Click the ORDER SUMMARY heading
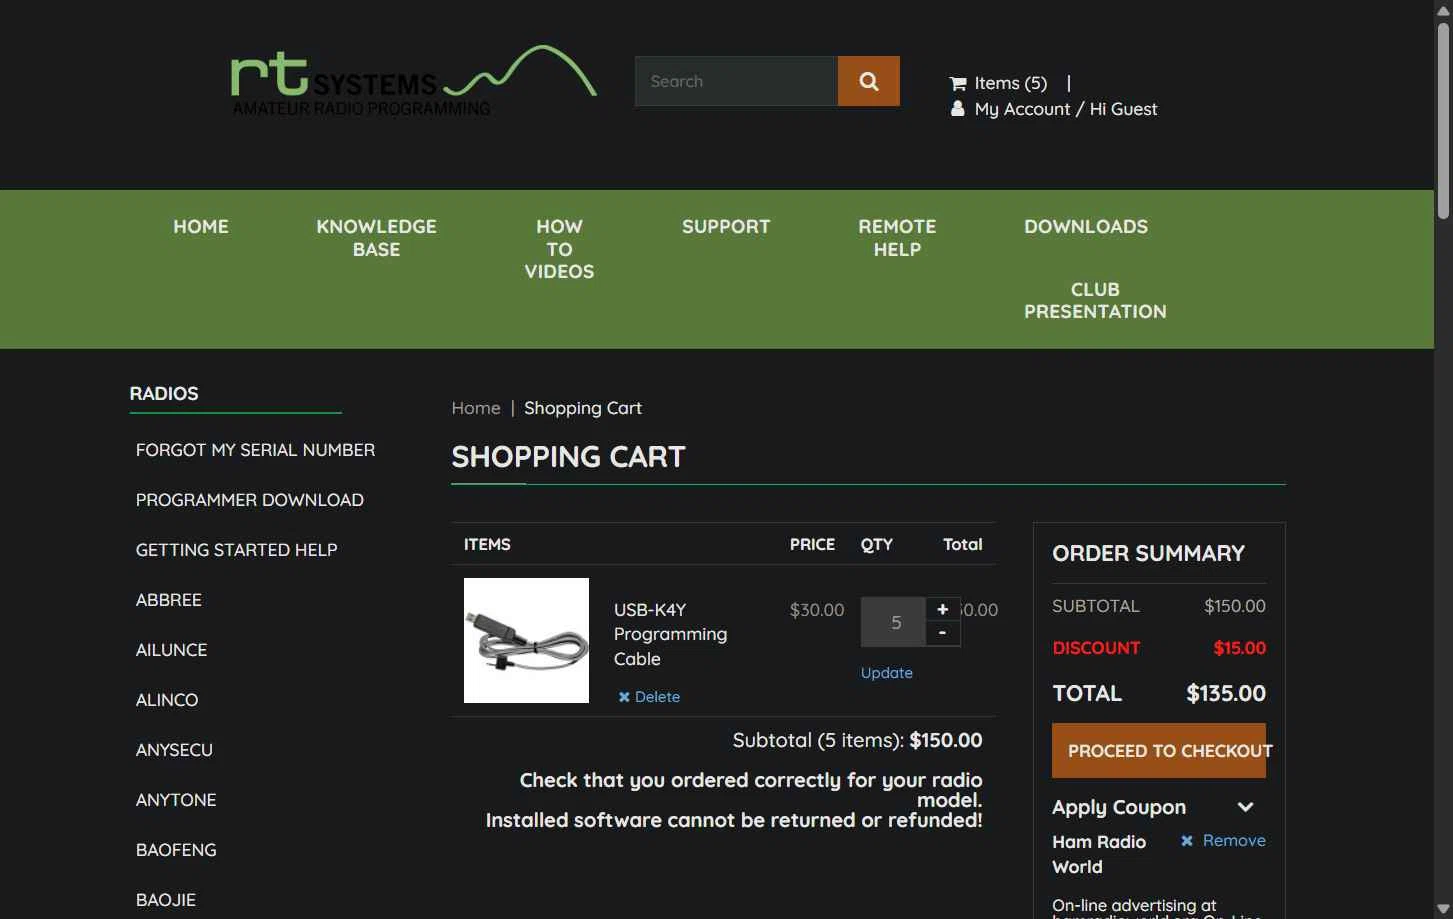1453x919 pixels. (x=1148, y=553)
